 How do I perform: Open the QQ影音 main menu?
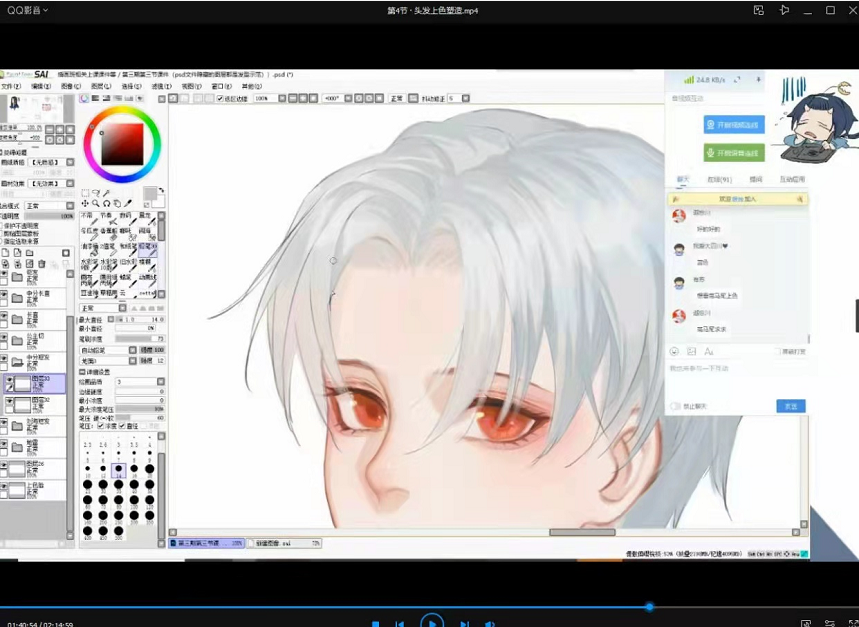(27, 10)
